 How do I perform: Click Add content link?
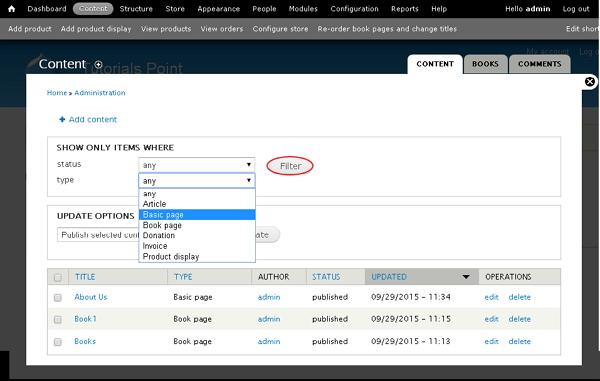click(x=93, y=119)
